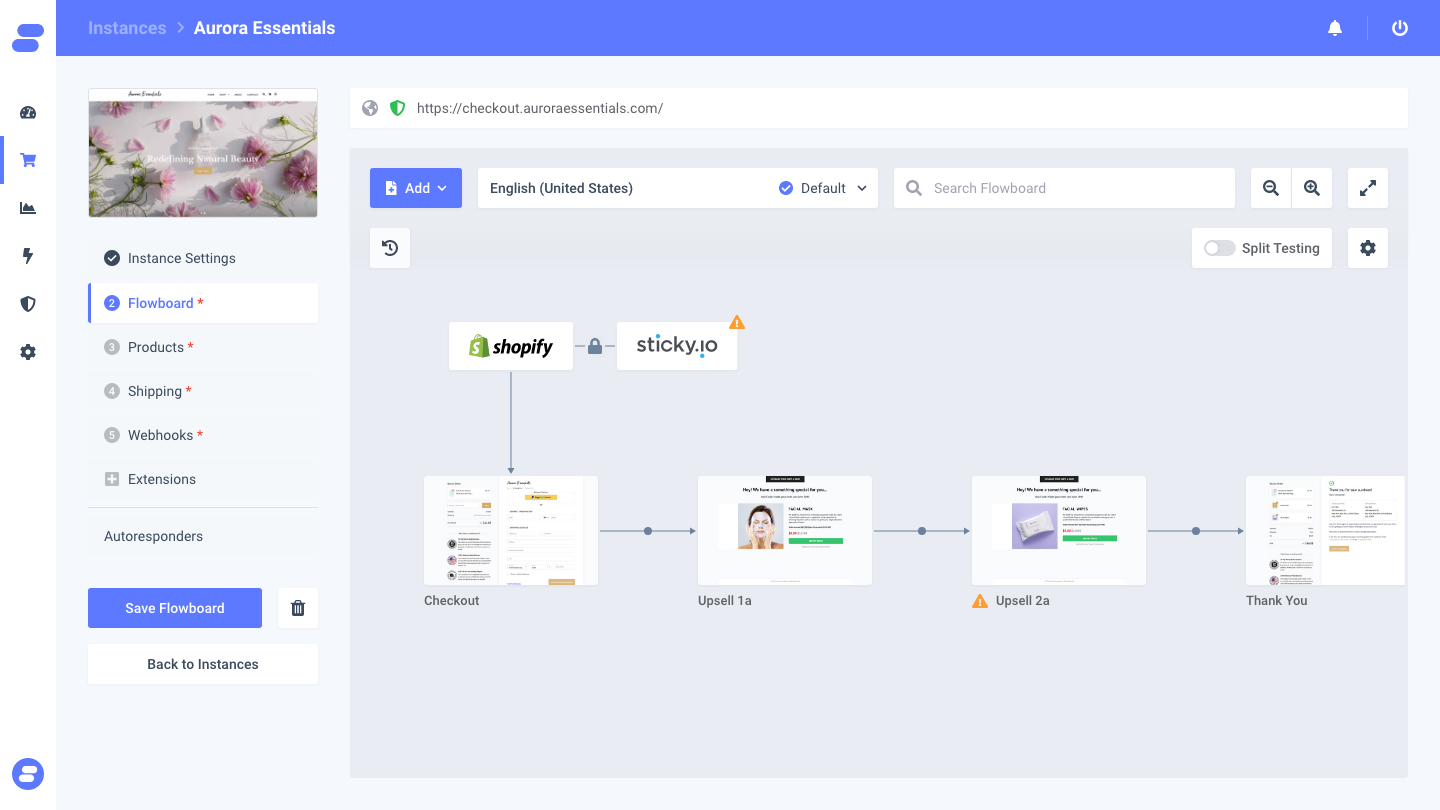1440x810 pixels.
Task: Open the shield sidebar icon
Action: coord(28,304)
